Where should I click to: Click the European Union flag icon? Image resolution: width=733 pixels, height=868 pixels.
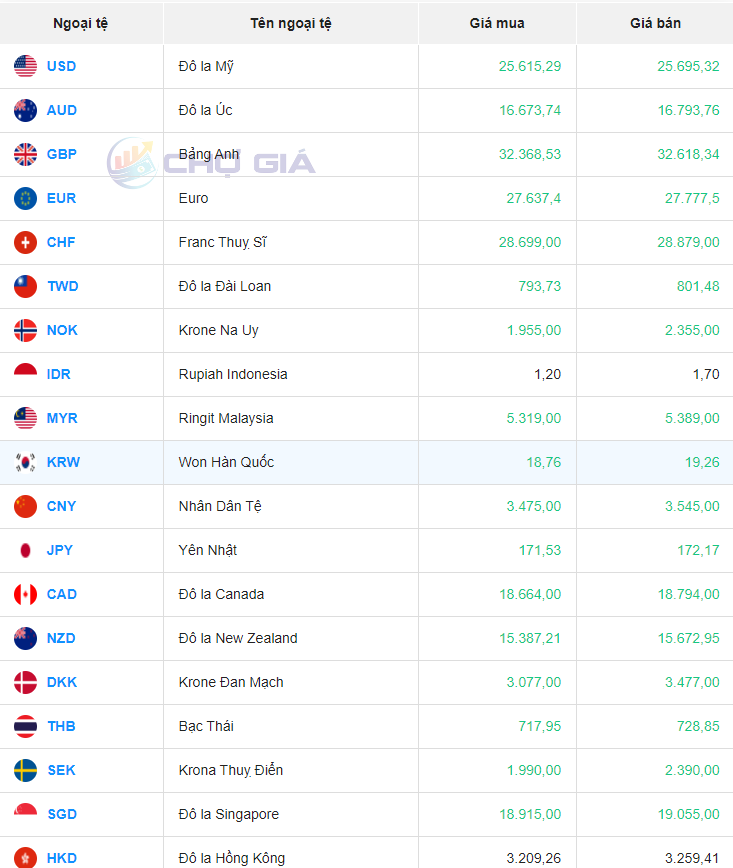pos(25,198)
